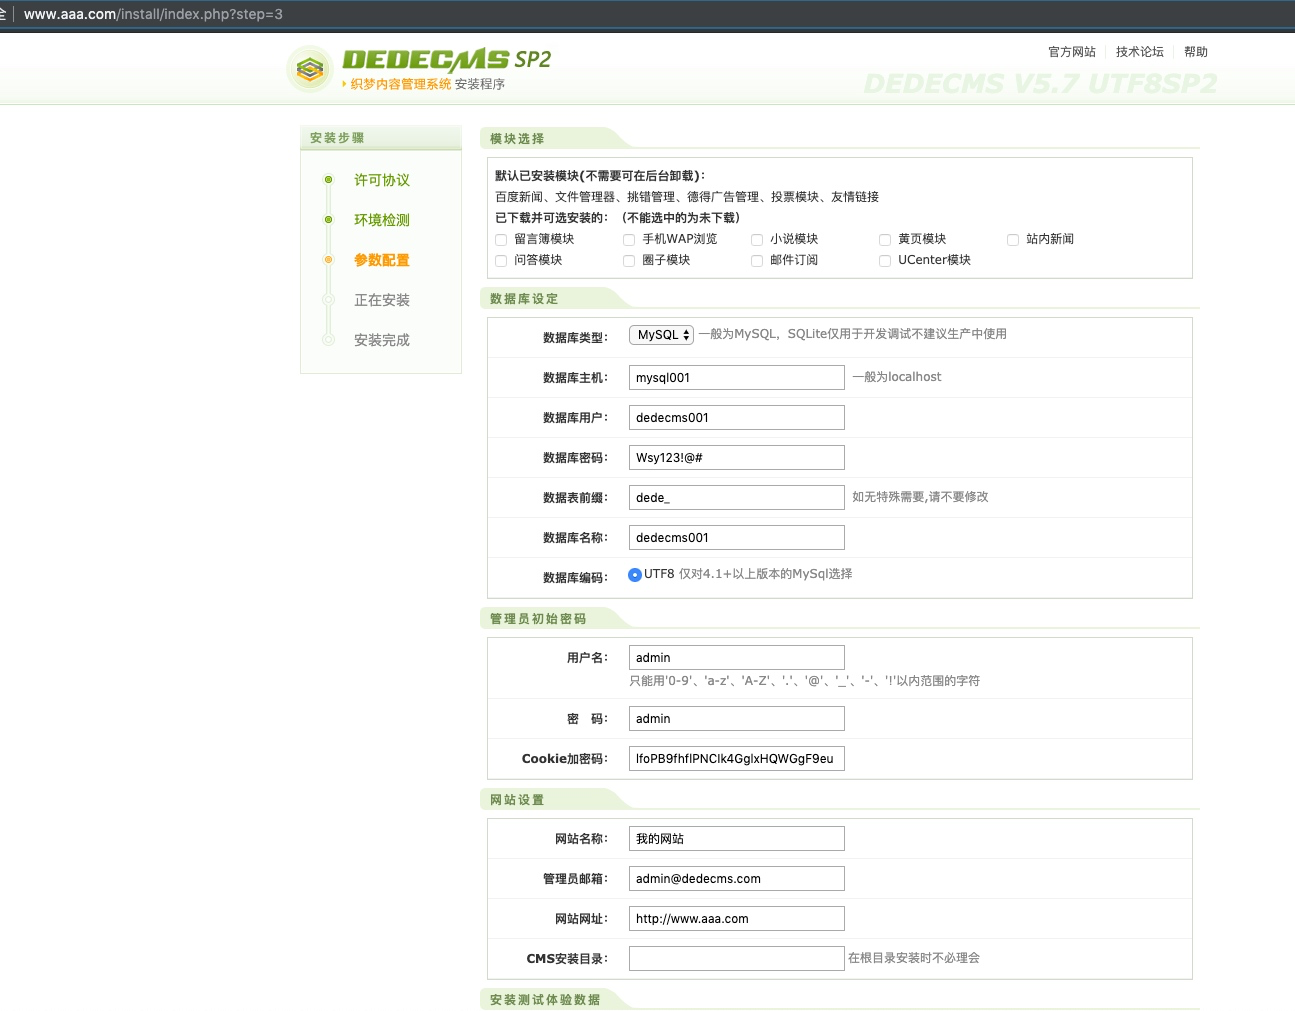Focus the 数据表前缀 field with dede_
This screenshot has width=1295, height=1011.
(x=737, y=497)
